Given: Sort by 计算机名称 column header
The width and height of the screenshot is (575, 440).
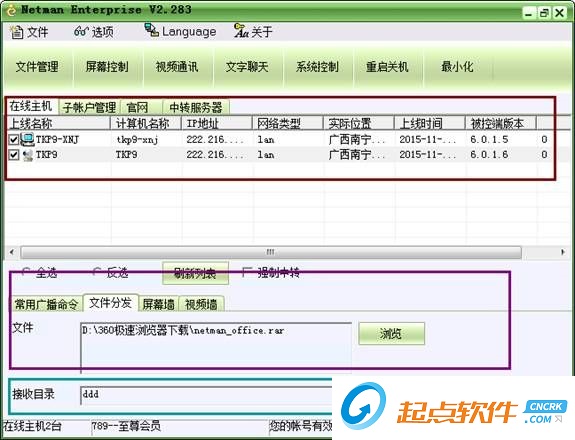Looking at the screenshot, I should click(x=146, y=124).
